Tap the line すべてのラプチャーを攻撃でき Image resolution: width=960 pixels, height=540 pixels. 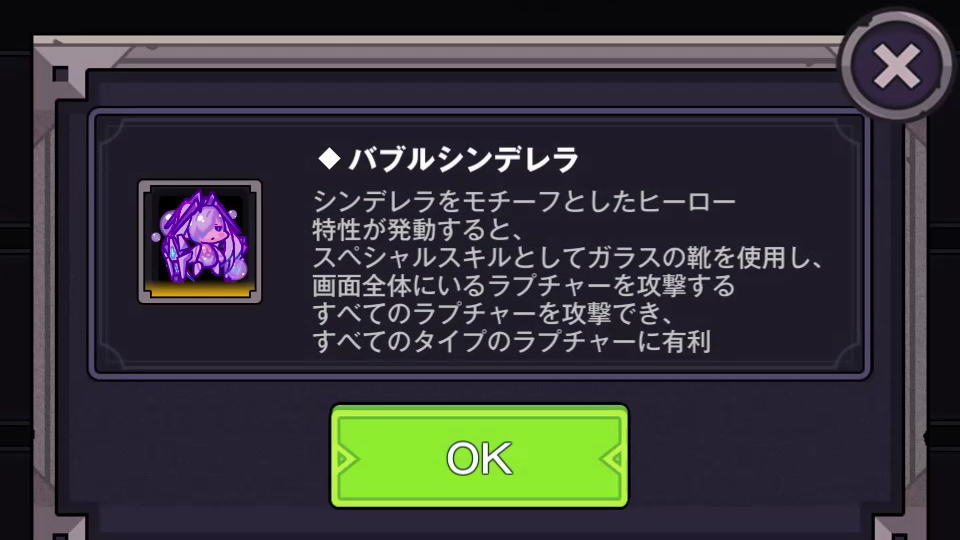[x=493, y=313]
